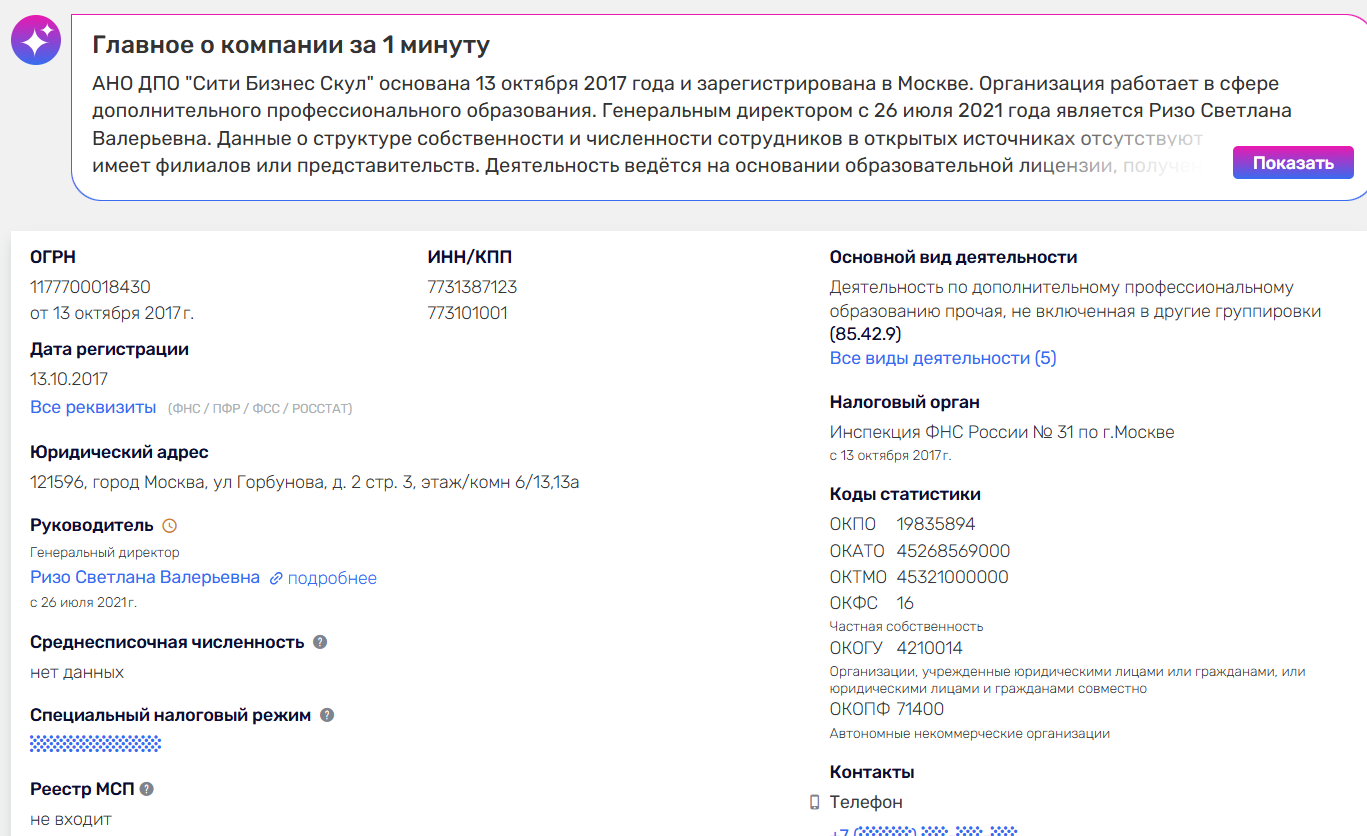Viewport: 1367px width, 836px height.
Task: Open director Ризо Светлана Валерьевна profile link
Action: (145, 577)
